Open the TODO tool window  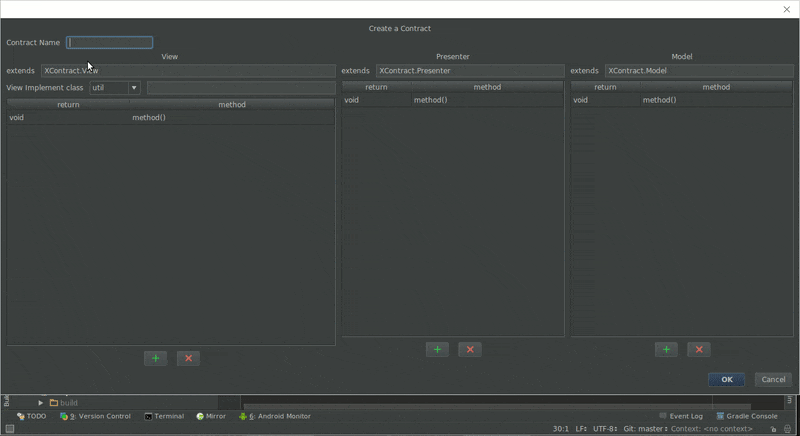point(32,416)
